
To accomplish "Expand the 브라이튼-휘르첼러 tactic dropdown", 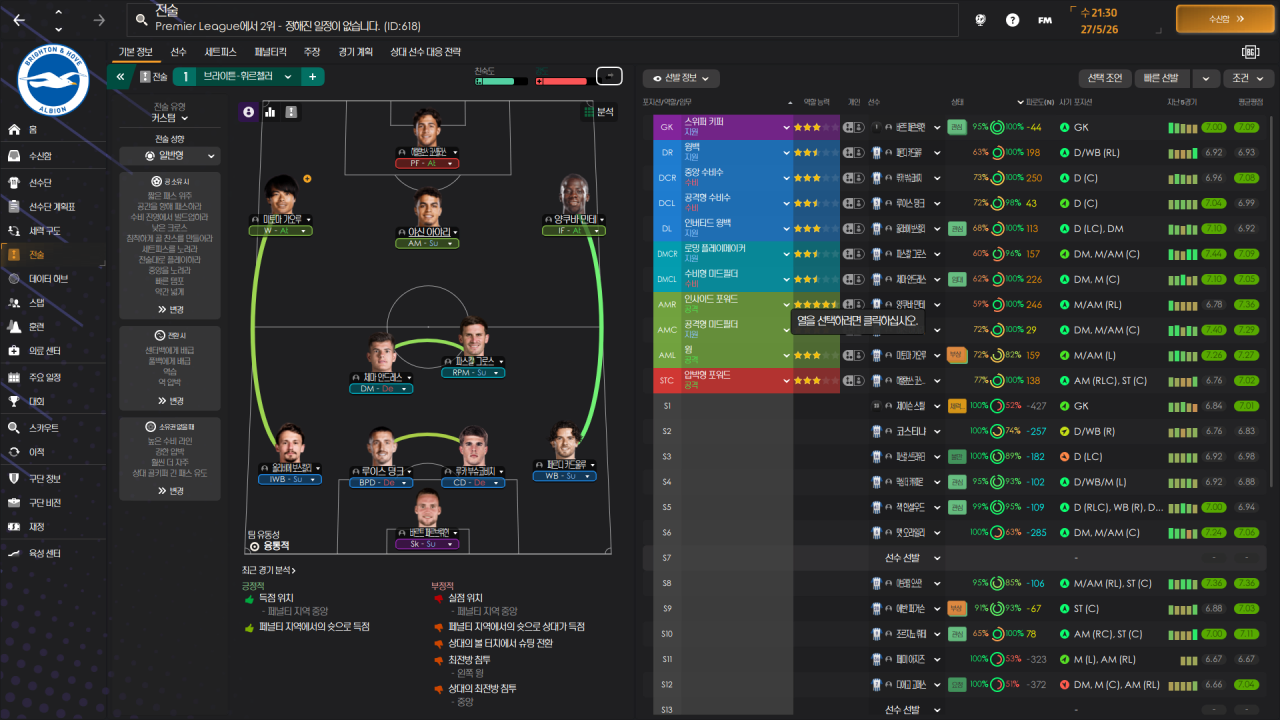I will pyautogui.click(x=288, y=77).
